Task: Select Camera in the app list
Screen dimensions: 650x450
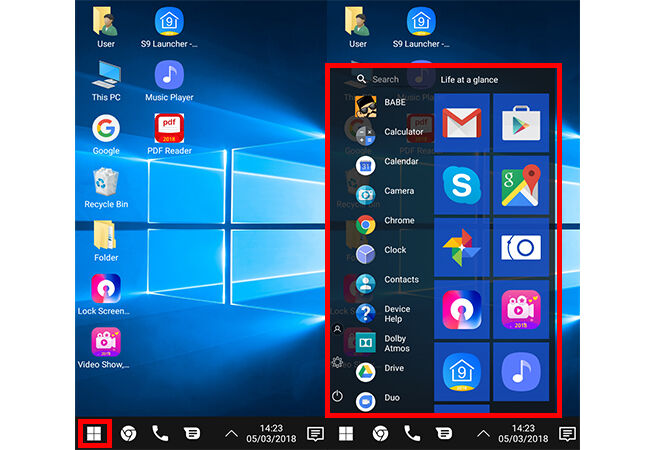Action: click(385, 193)
